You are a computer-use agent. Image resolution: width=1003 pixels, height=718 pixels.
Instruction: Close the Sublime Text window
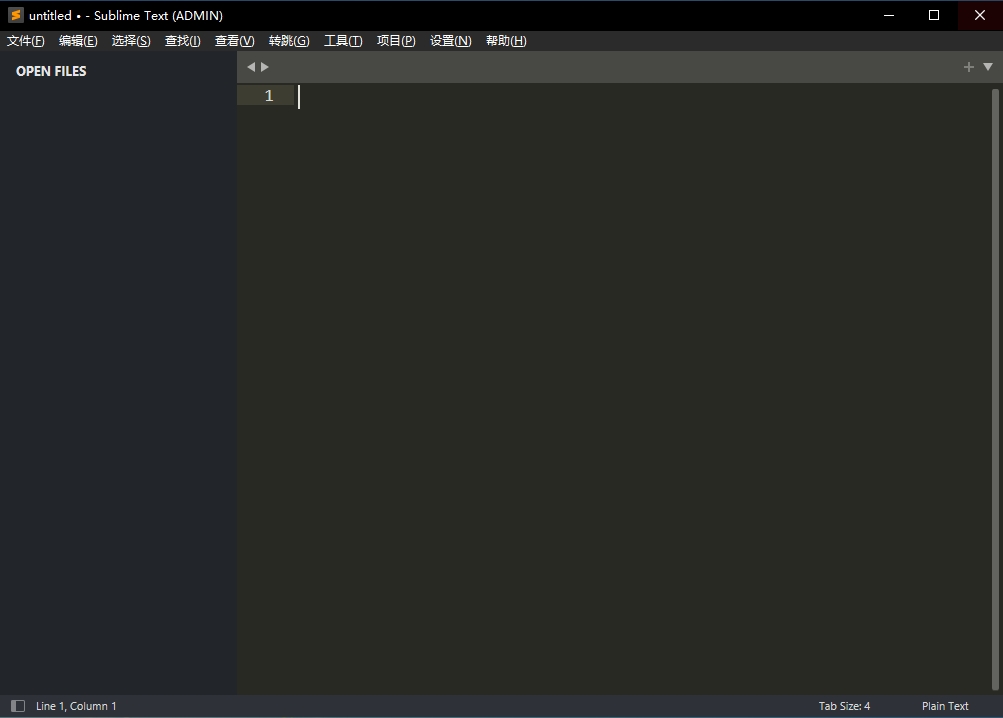click(x=980, y=15)
